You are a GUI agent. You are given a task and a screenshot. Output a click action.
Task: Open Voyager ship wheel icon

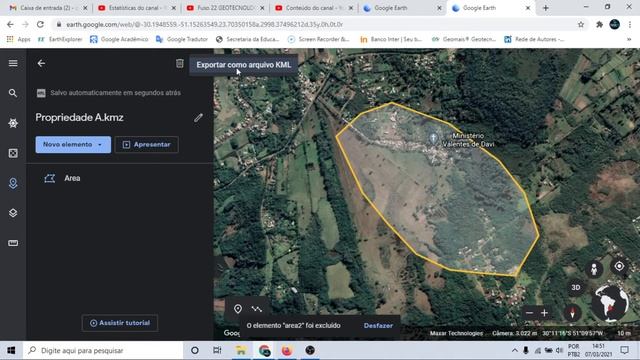pos(13,123)
